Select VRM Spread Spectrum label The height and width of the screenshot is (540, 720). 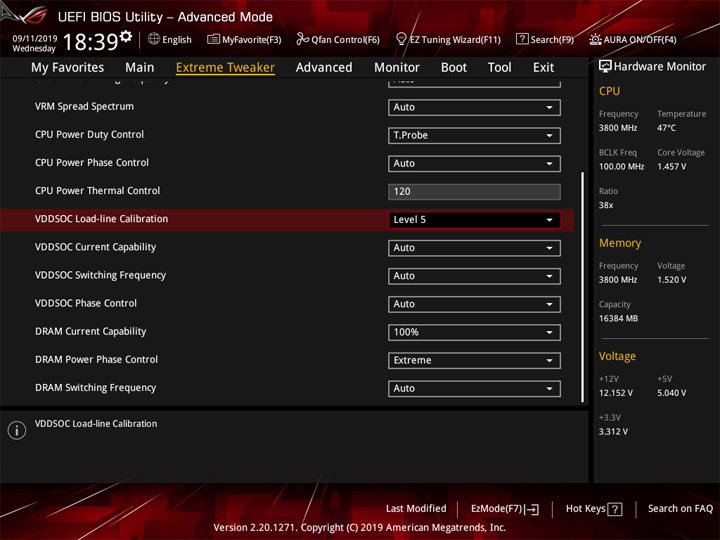tap(84, 107)
